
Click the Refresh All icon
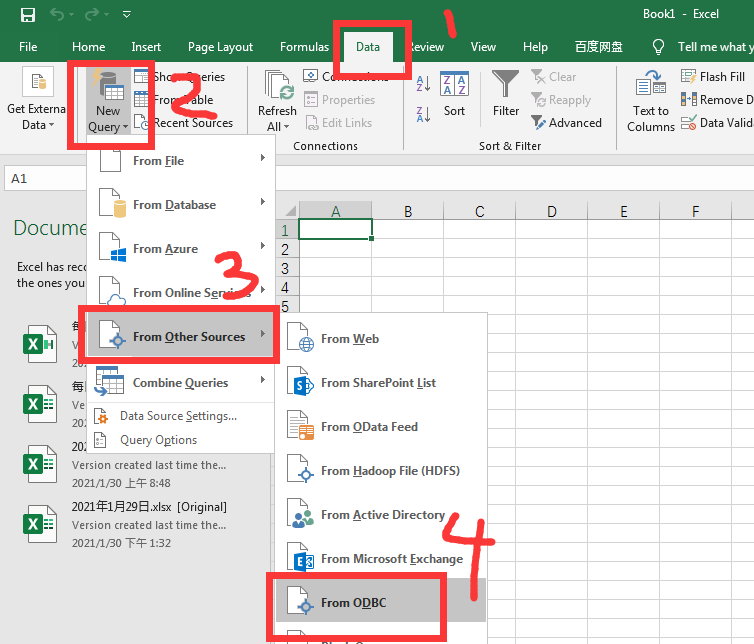point(277,86)
